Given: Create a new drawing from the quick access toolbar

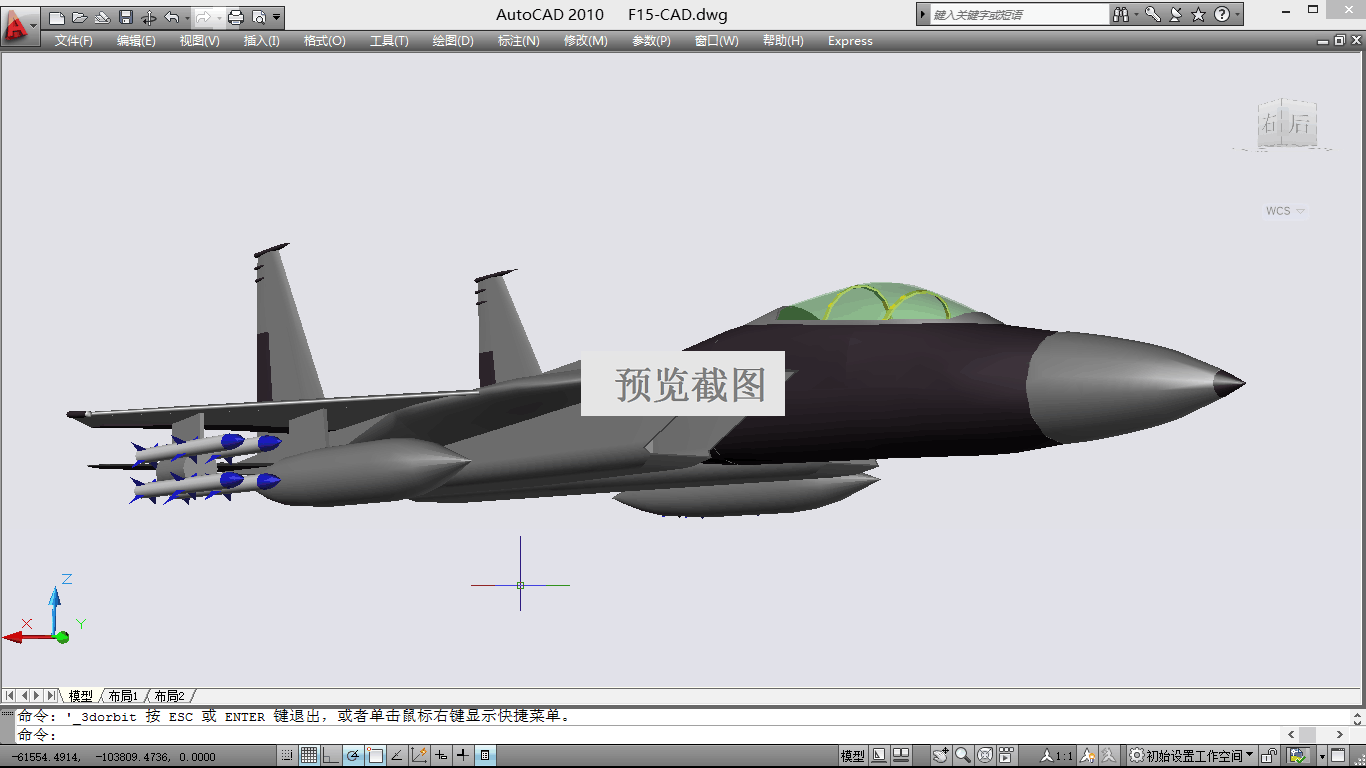Looking at the screenshot, I should pos(57,17).
